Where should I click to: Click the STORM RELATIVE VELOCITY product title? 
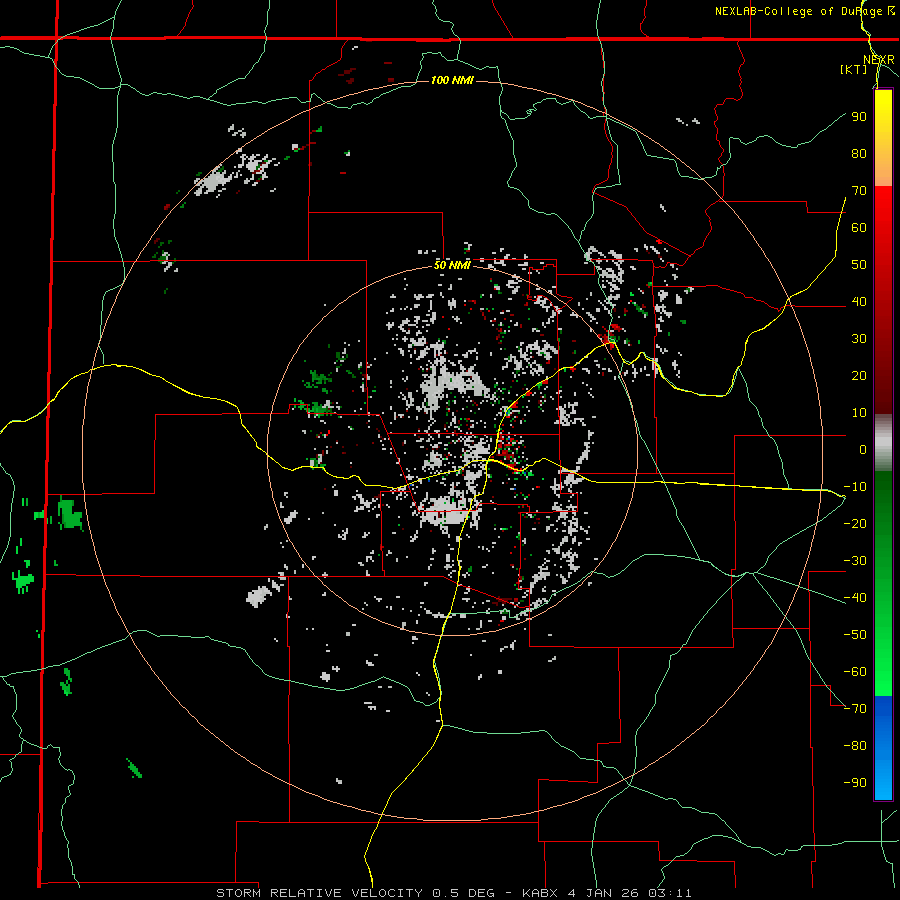tap(319, 893)
